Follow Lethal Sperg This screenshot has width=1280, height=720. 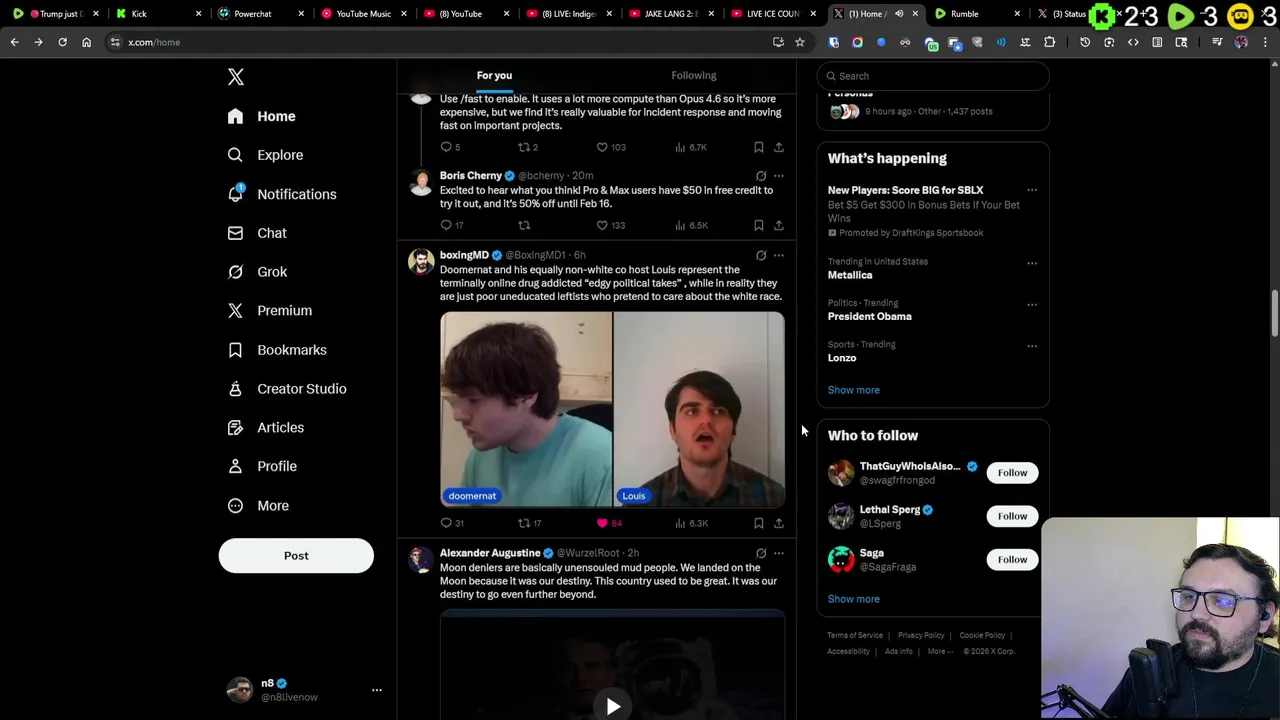[x=1012, y=516]
